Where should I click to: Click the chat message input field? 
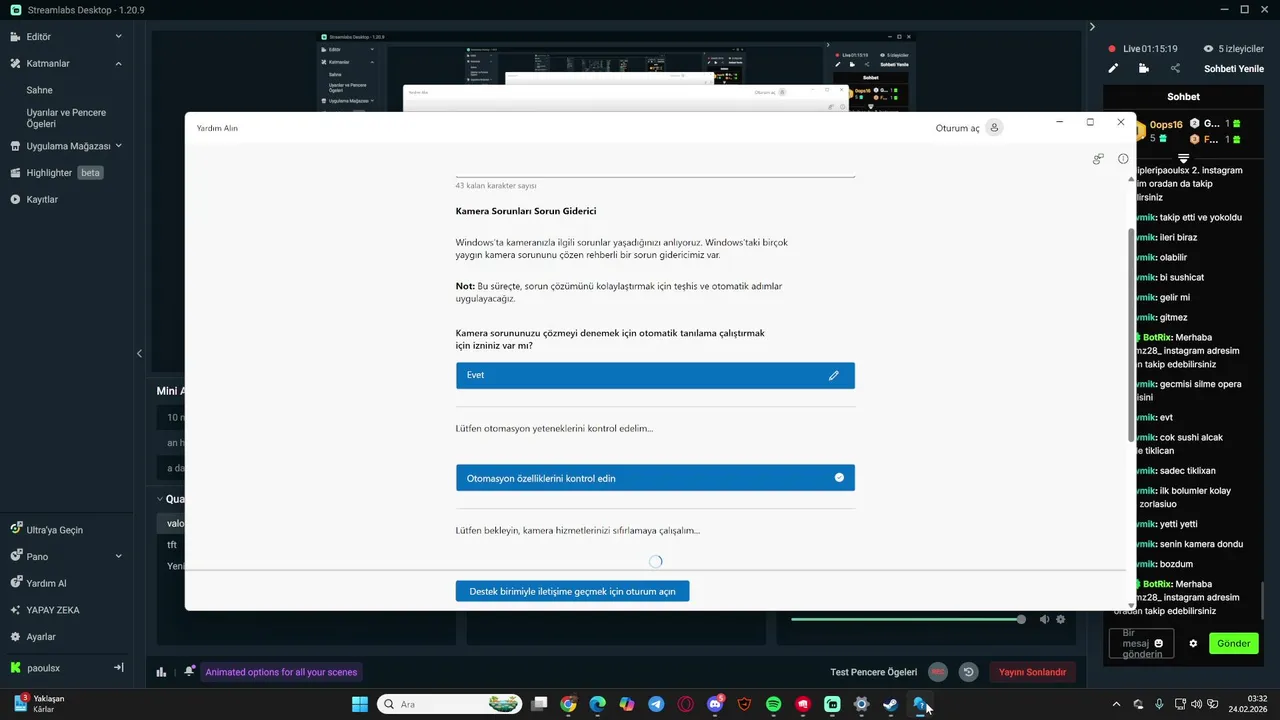(x=1142, y=643)
